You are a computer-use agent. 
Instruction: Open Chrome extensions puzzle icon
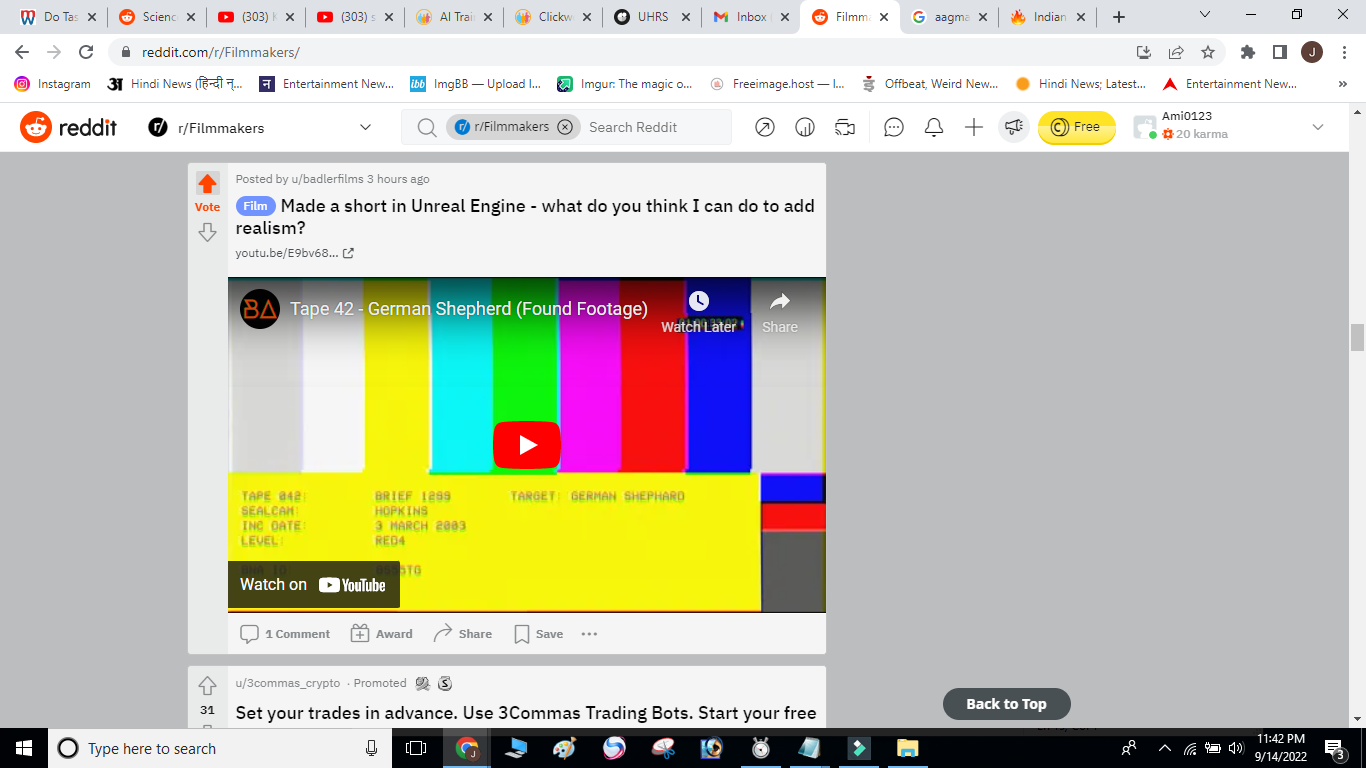tap(1247, 52)
